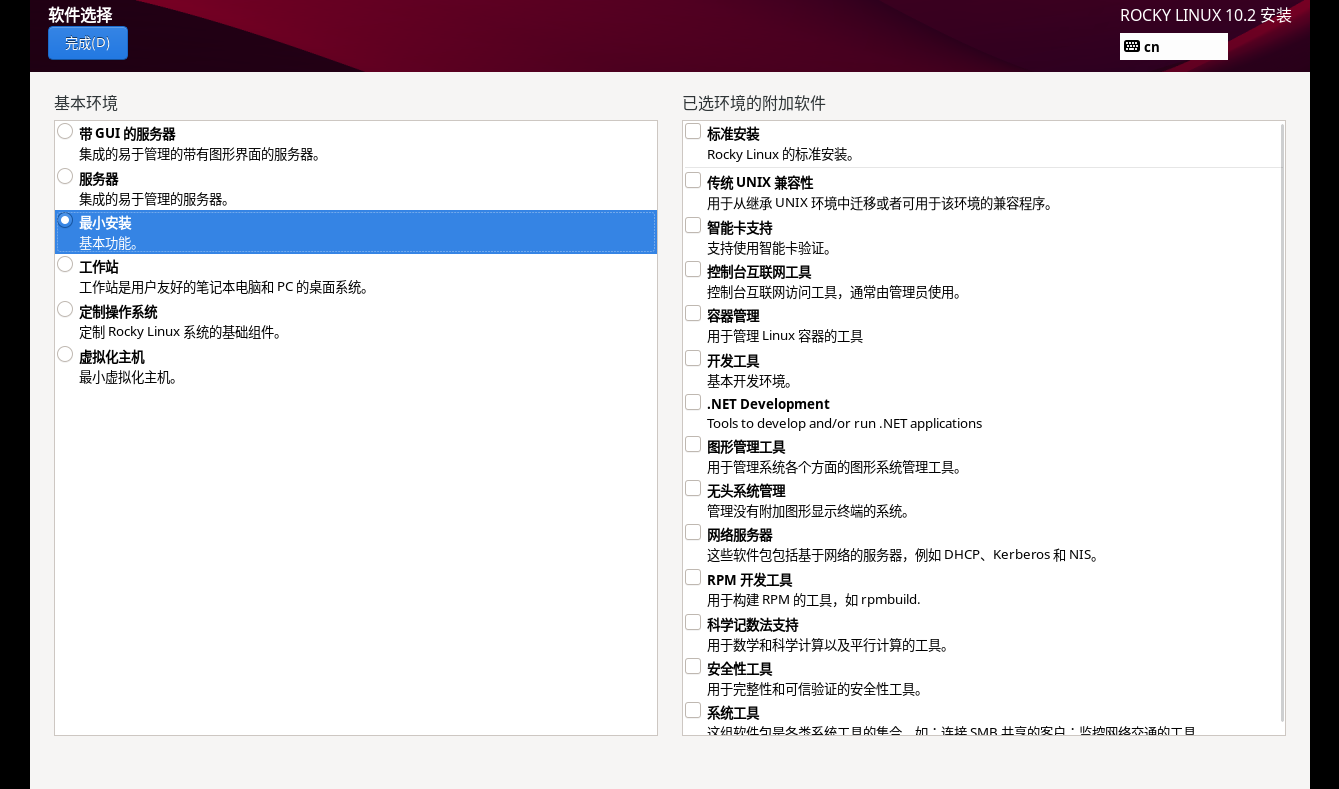Click the text 用于管理 Linux 容器的工具

click(785, 337)
